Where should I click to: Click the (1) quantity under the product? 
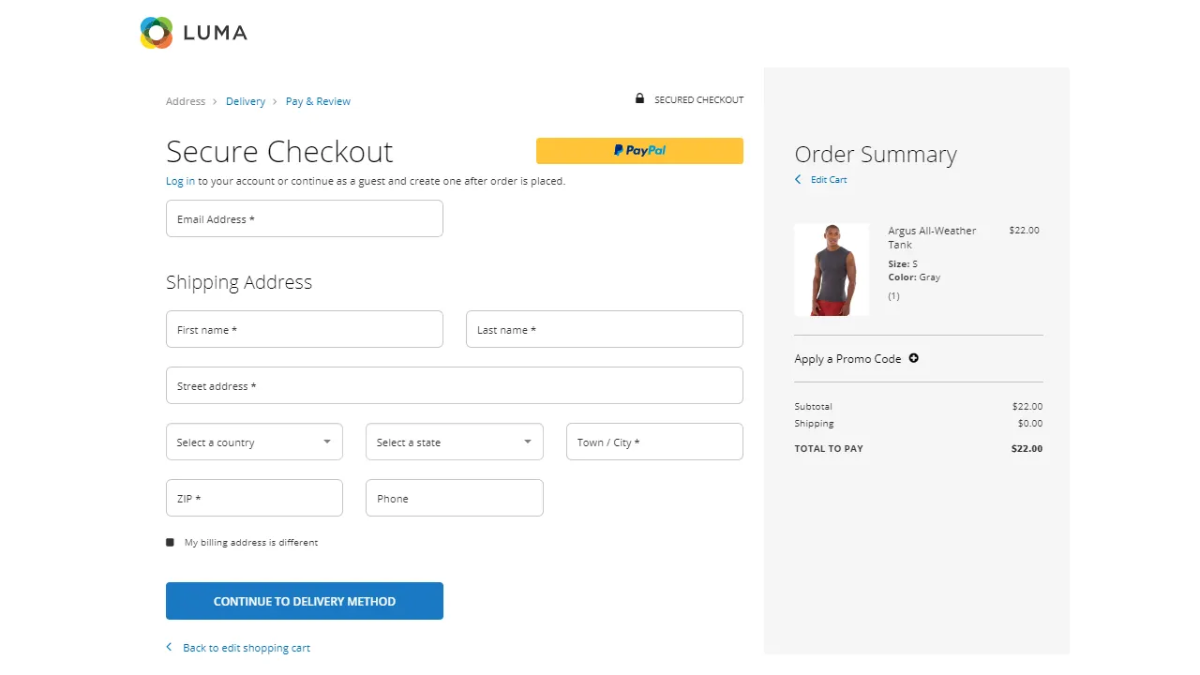point(894,296)
